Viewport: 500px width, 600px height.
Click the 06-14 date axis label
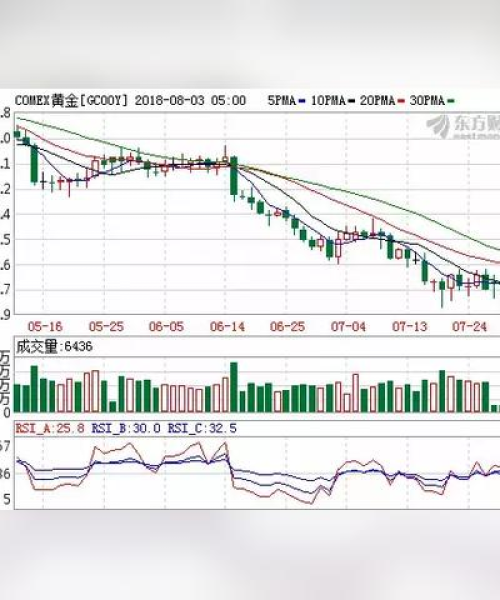(x=227, y=327)
